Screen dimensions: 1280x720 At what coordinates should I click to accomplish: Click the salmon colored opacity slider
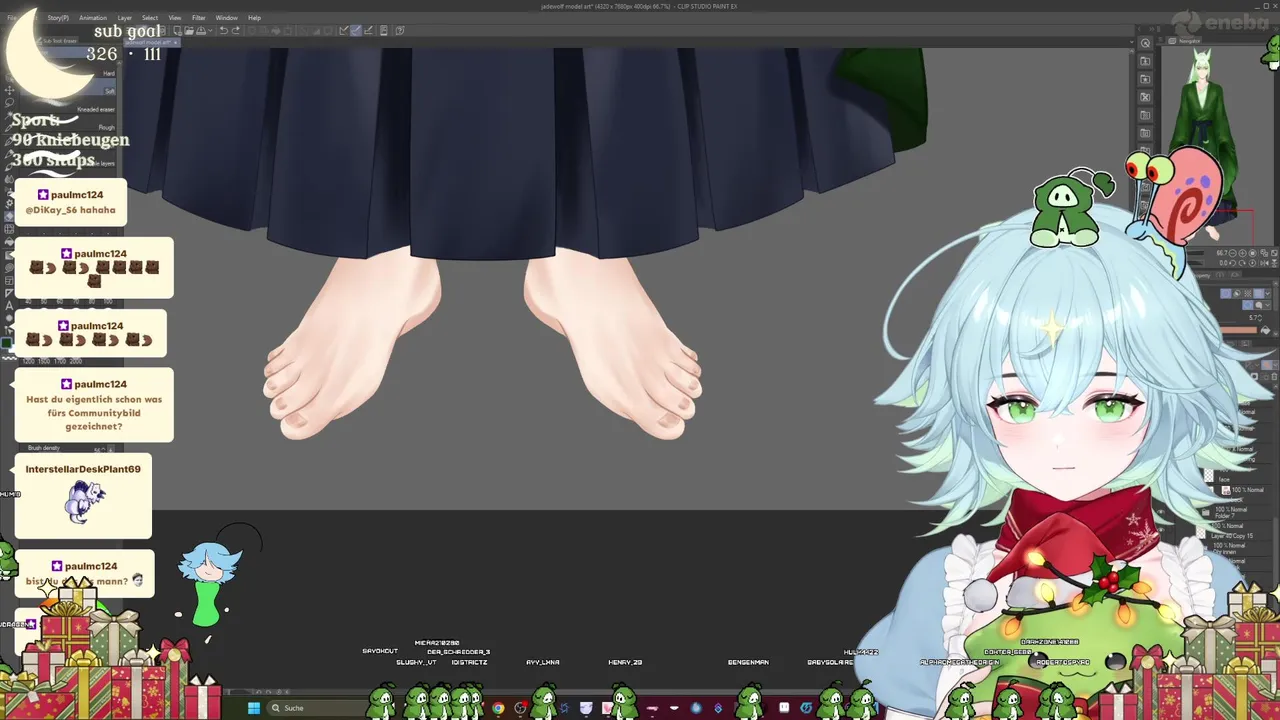[x=1239, y=330]
